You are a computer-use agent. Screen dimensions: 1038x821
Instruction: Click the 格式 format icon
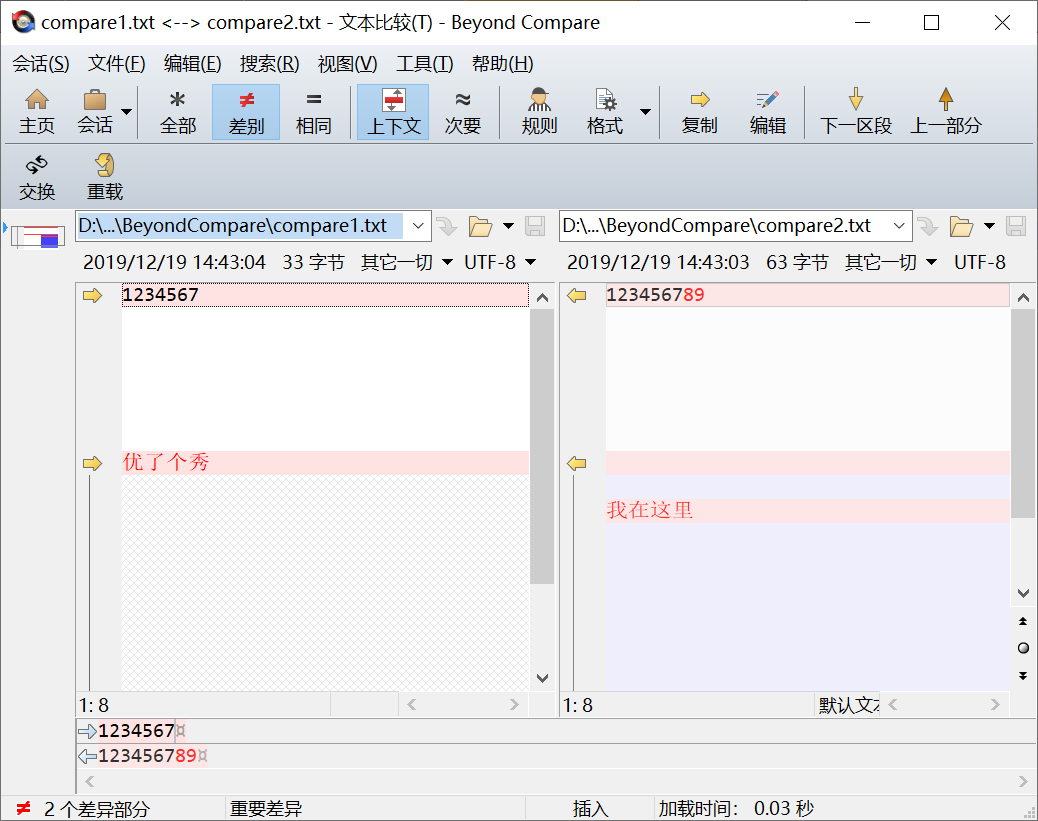(605, 110)
